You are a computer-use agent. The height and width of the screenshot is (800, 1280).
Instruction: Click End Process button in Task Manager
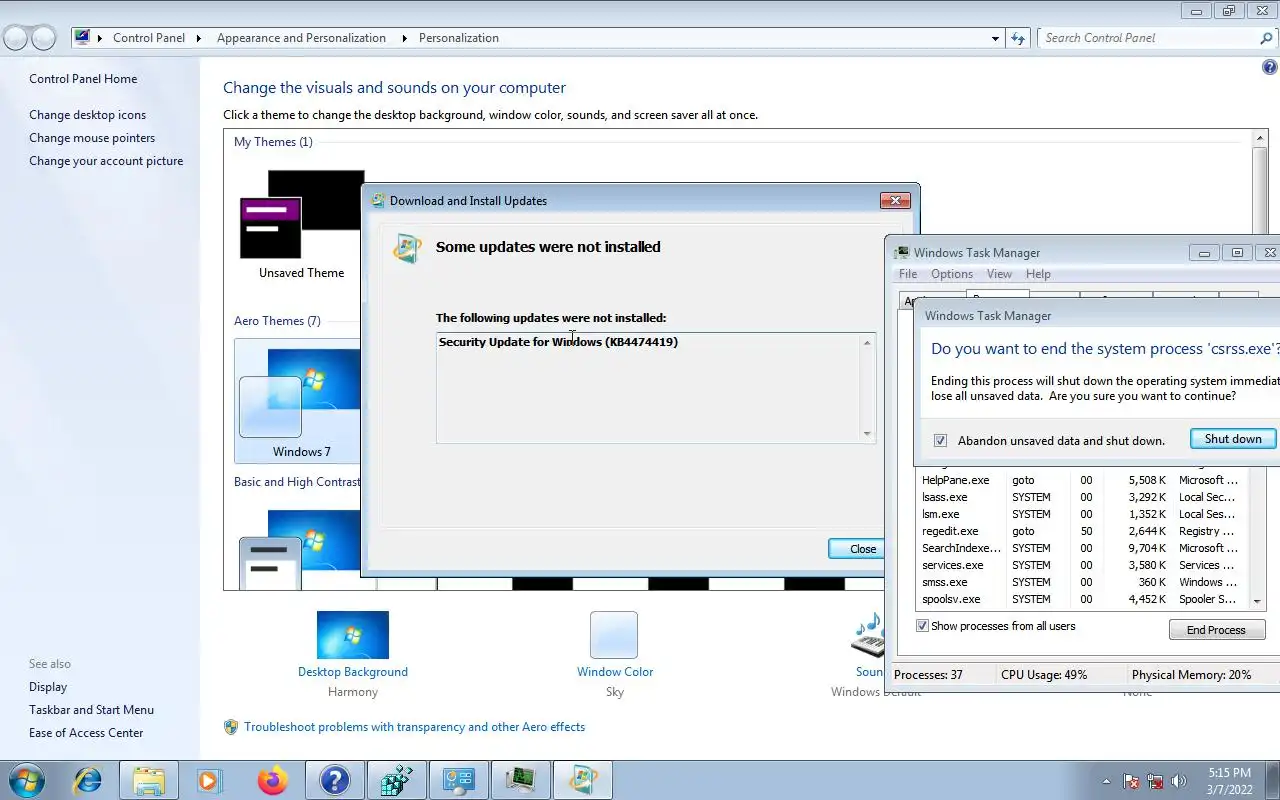point(1216,630)
